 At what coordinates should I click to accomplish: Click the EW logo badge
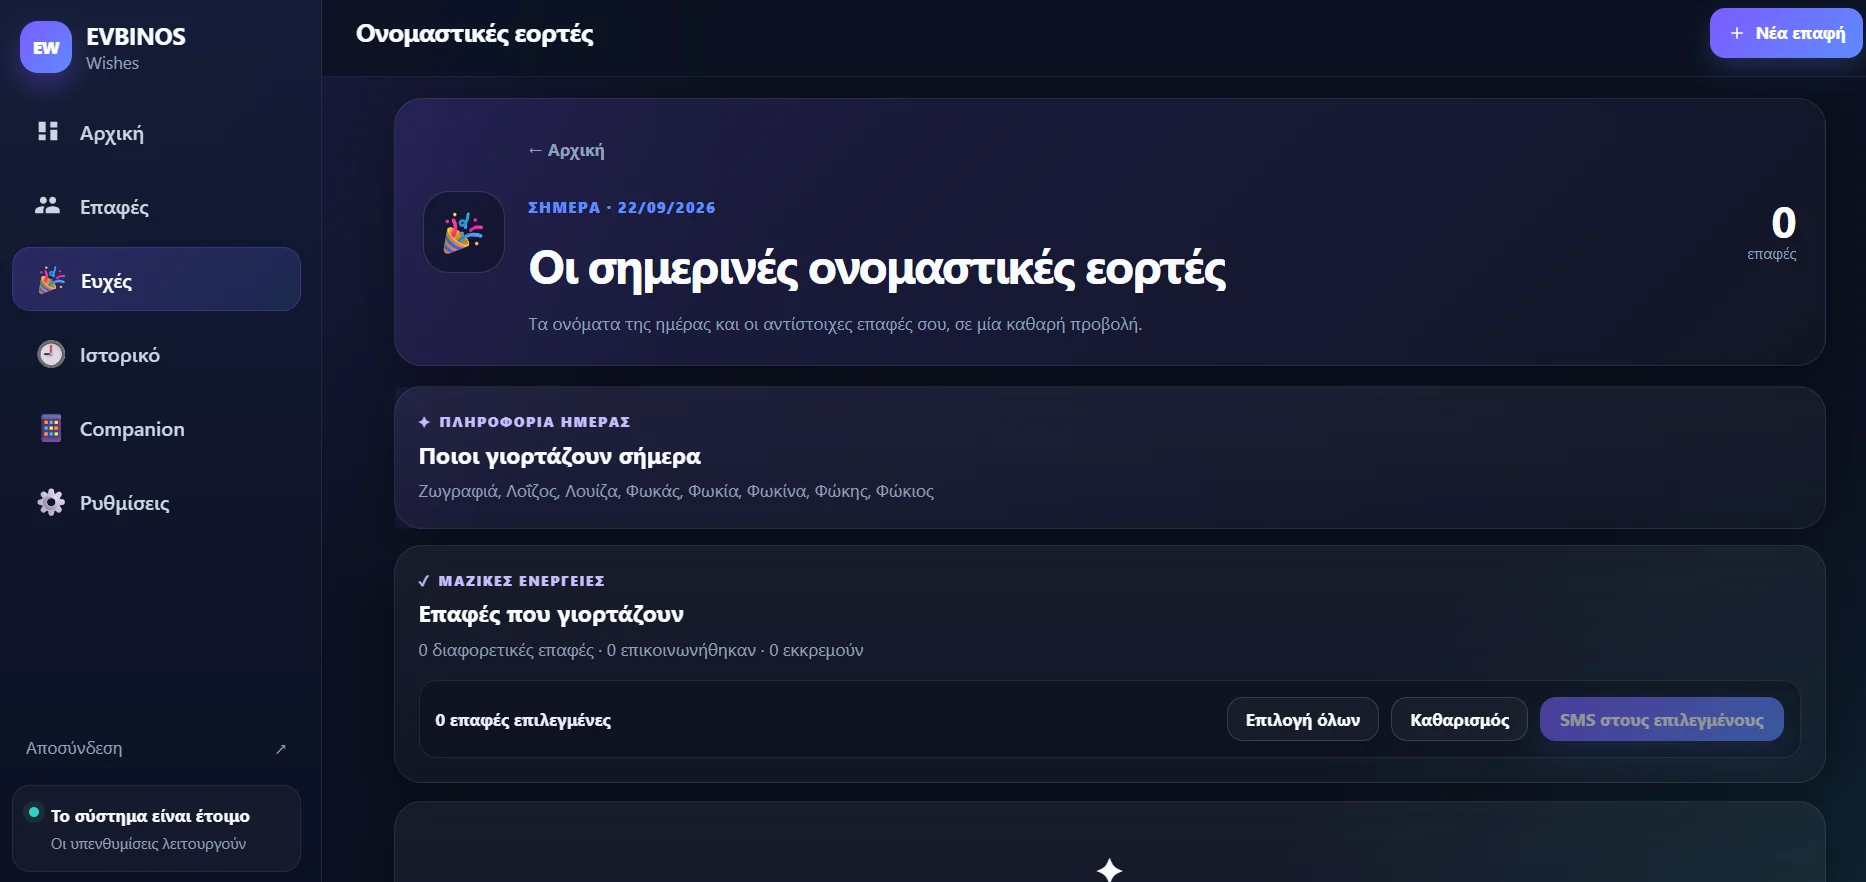(46, 47)
